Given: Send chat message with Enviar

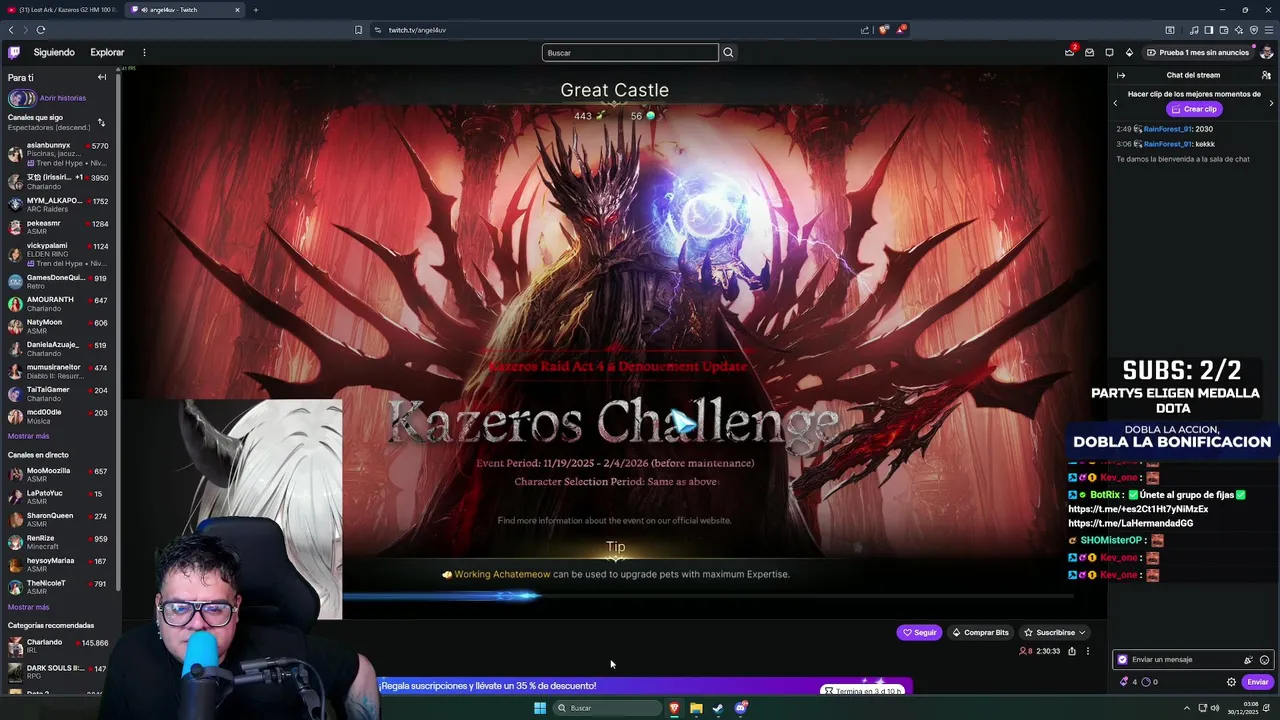Looking at the screenshot, I should pos(1257,682).
